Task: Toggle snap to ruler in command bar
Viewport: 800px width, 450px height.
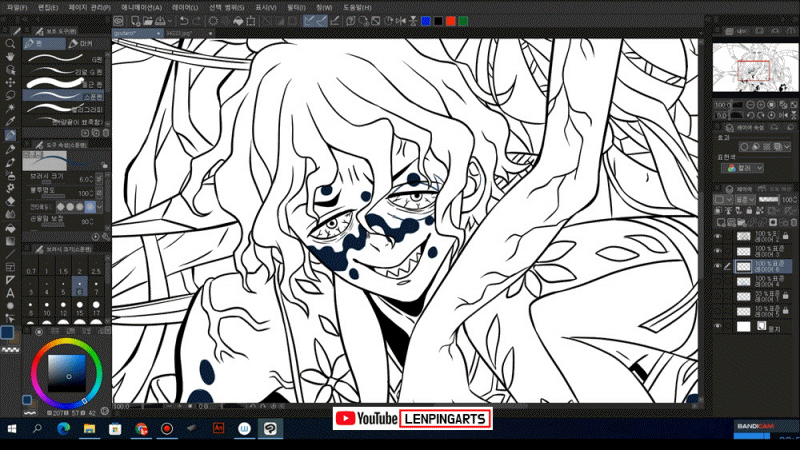Action: 309,21
